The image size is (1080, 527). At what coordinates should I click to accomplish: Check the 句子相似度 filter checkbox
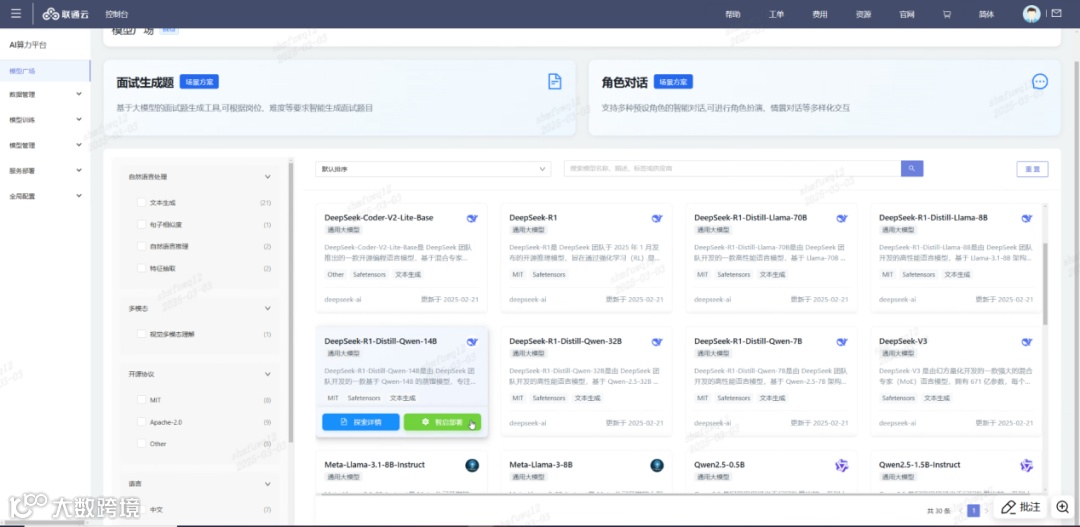tap(141, 225)
